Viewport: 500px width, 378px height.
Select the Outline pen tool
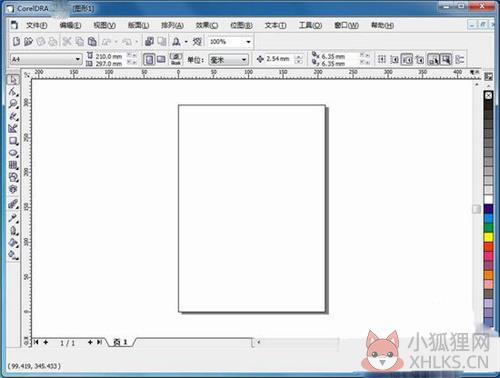tap(13, 230)
